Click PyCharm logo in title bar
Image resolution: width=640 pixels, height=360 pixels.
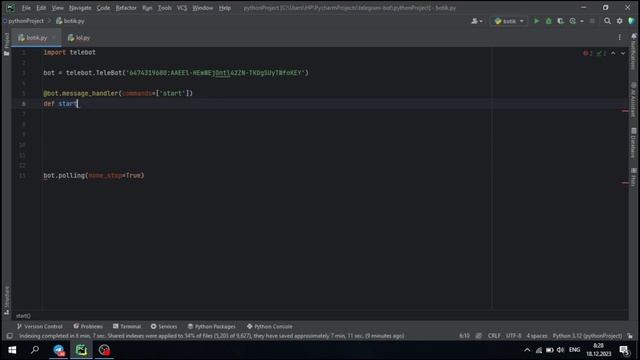pos(11,8)
